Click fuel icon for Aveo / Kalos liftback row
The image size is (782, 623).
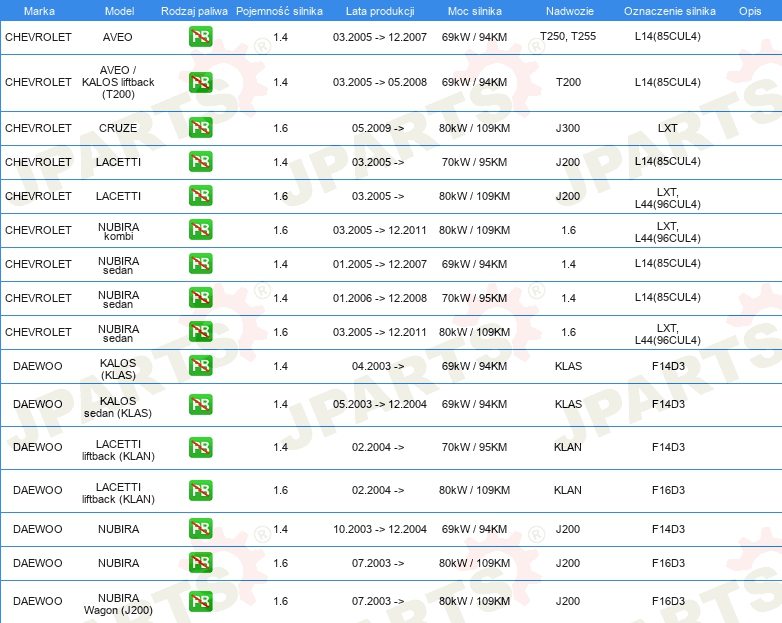(x=200, y=82)
